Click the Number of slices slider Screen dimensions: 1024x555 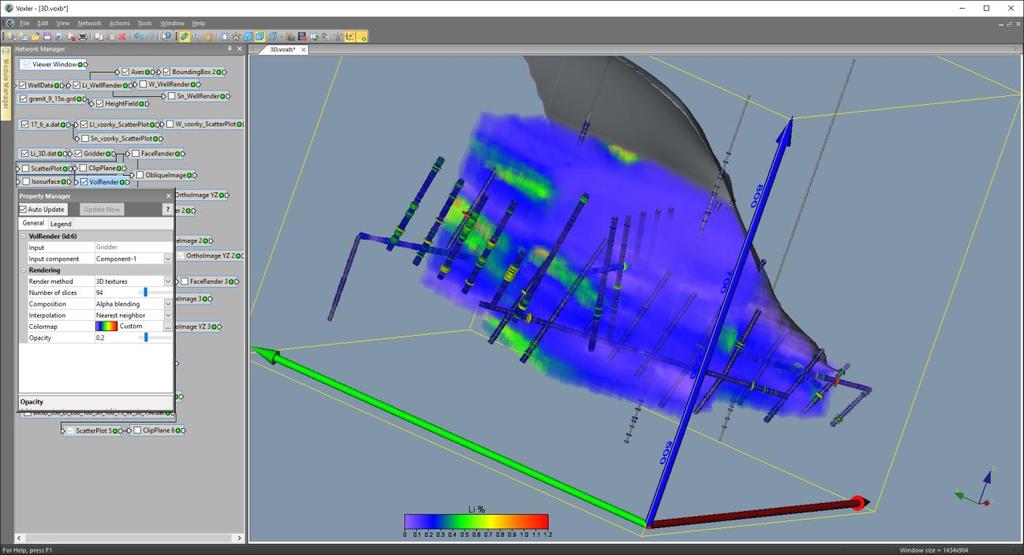pos(146,293)
